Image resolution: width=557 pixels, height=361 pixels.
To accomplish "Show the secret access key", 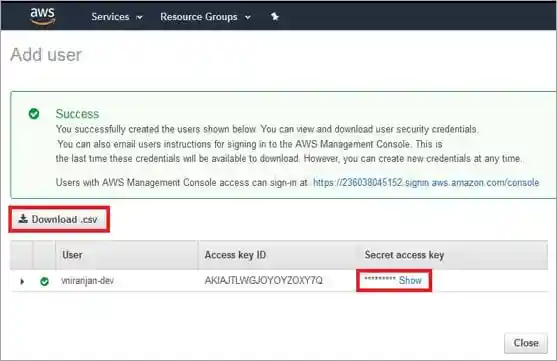I will [x=410, y=280].
